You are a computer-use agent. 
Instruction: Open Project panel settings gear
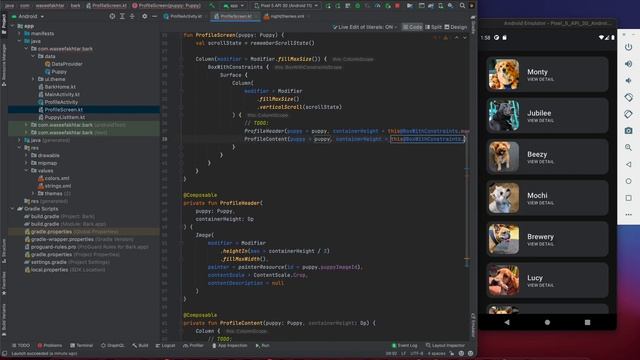144,16
